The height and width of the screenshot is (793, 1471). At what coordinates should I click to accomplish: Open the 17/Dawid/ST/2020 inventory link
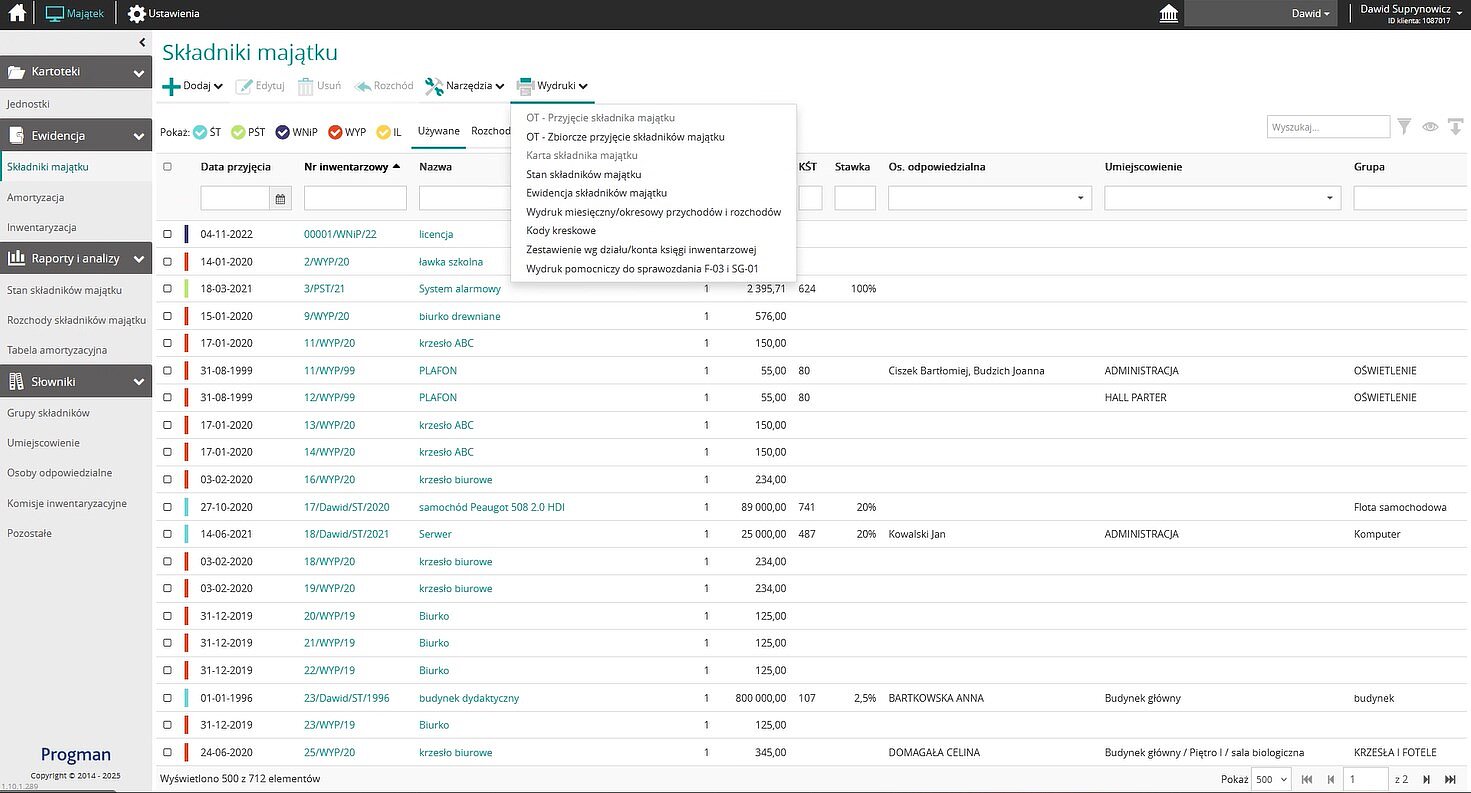[346, 507]
